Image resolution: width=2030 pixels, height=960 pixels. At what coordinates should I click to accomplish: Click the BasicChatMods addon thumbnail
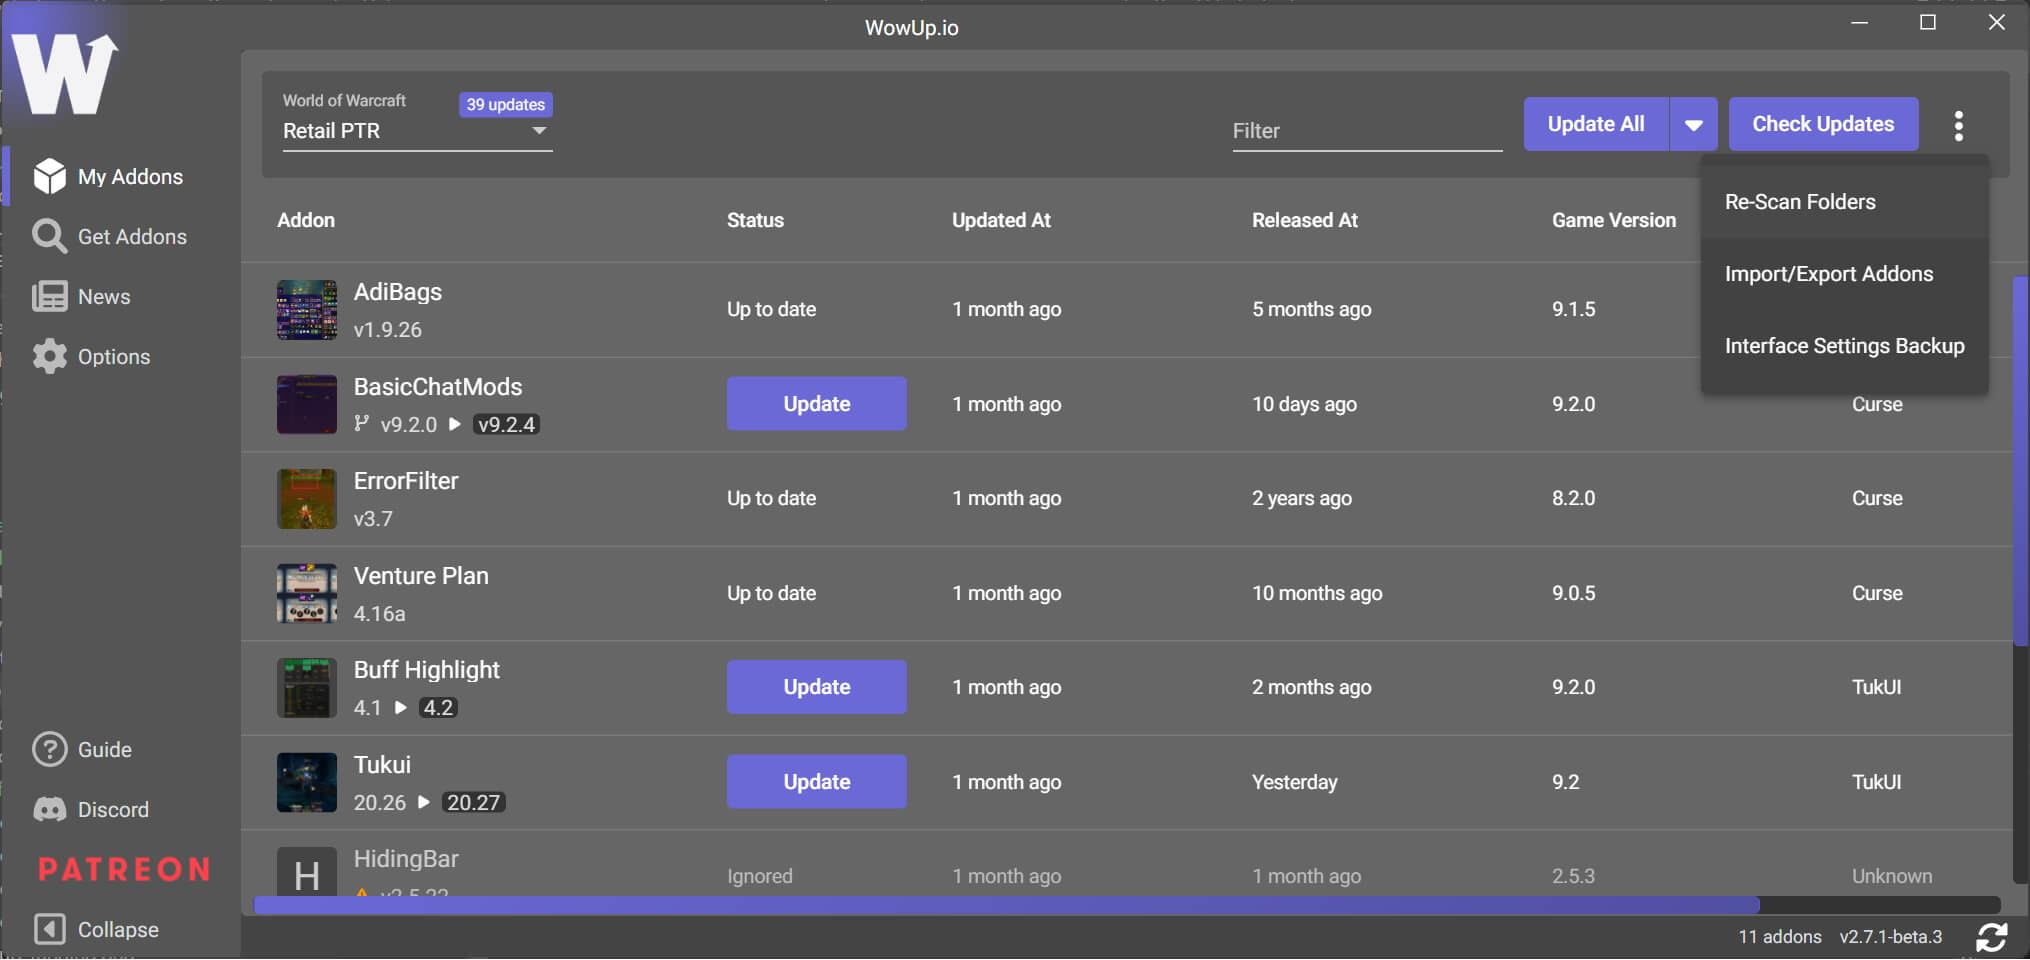click(x=306, y=404)
